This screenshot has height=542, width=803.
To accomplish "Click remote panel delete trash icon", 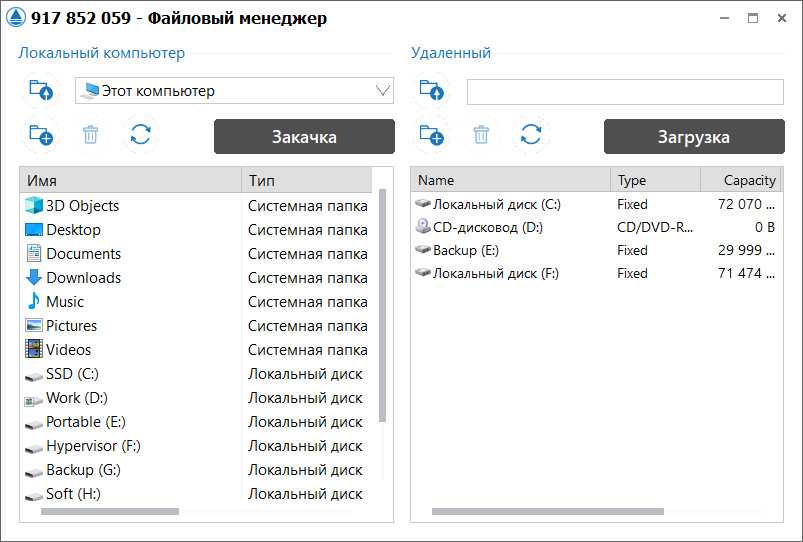I will [x=481, y=135].
